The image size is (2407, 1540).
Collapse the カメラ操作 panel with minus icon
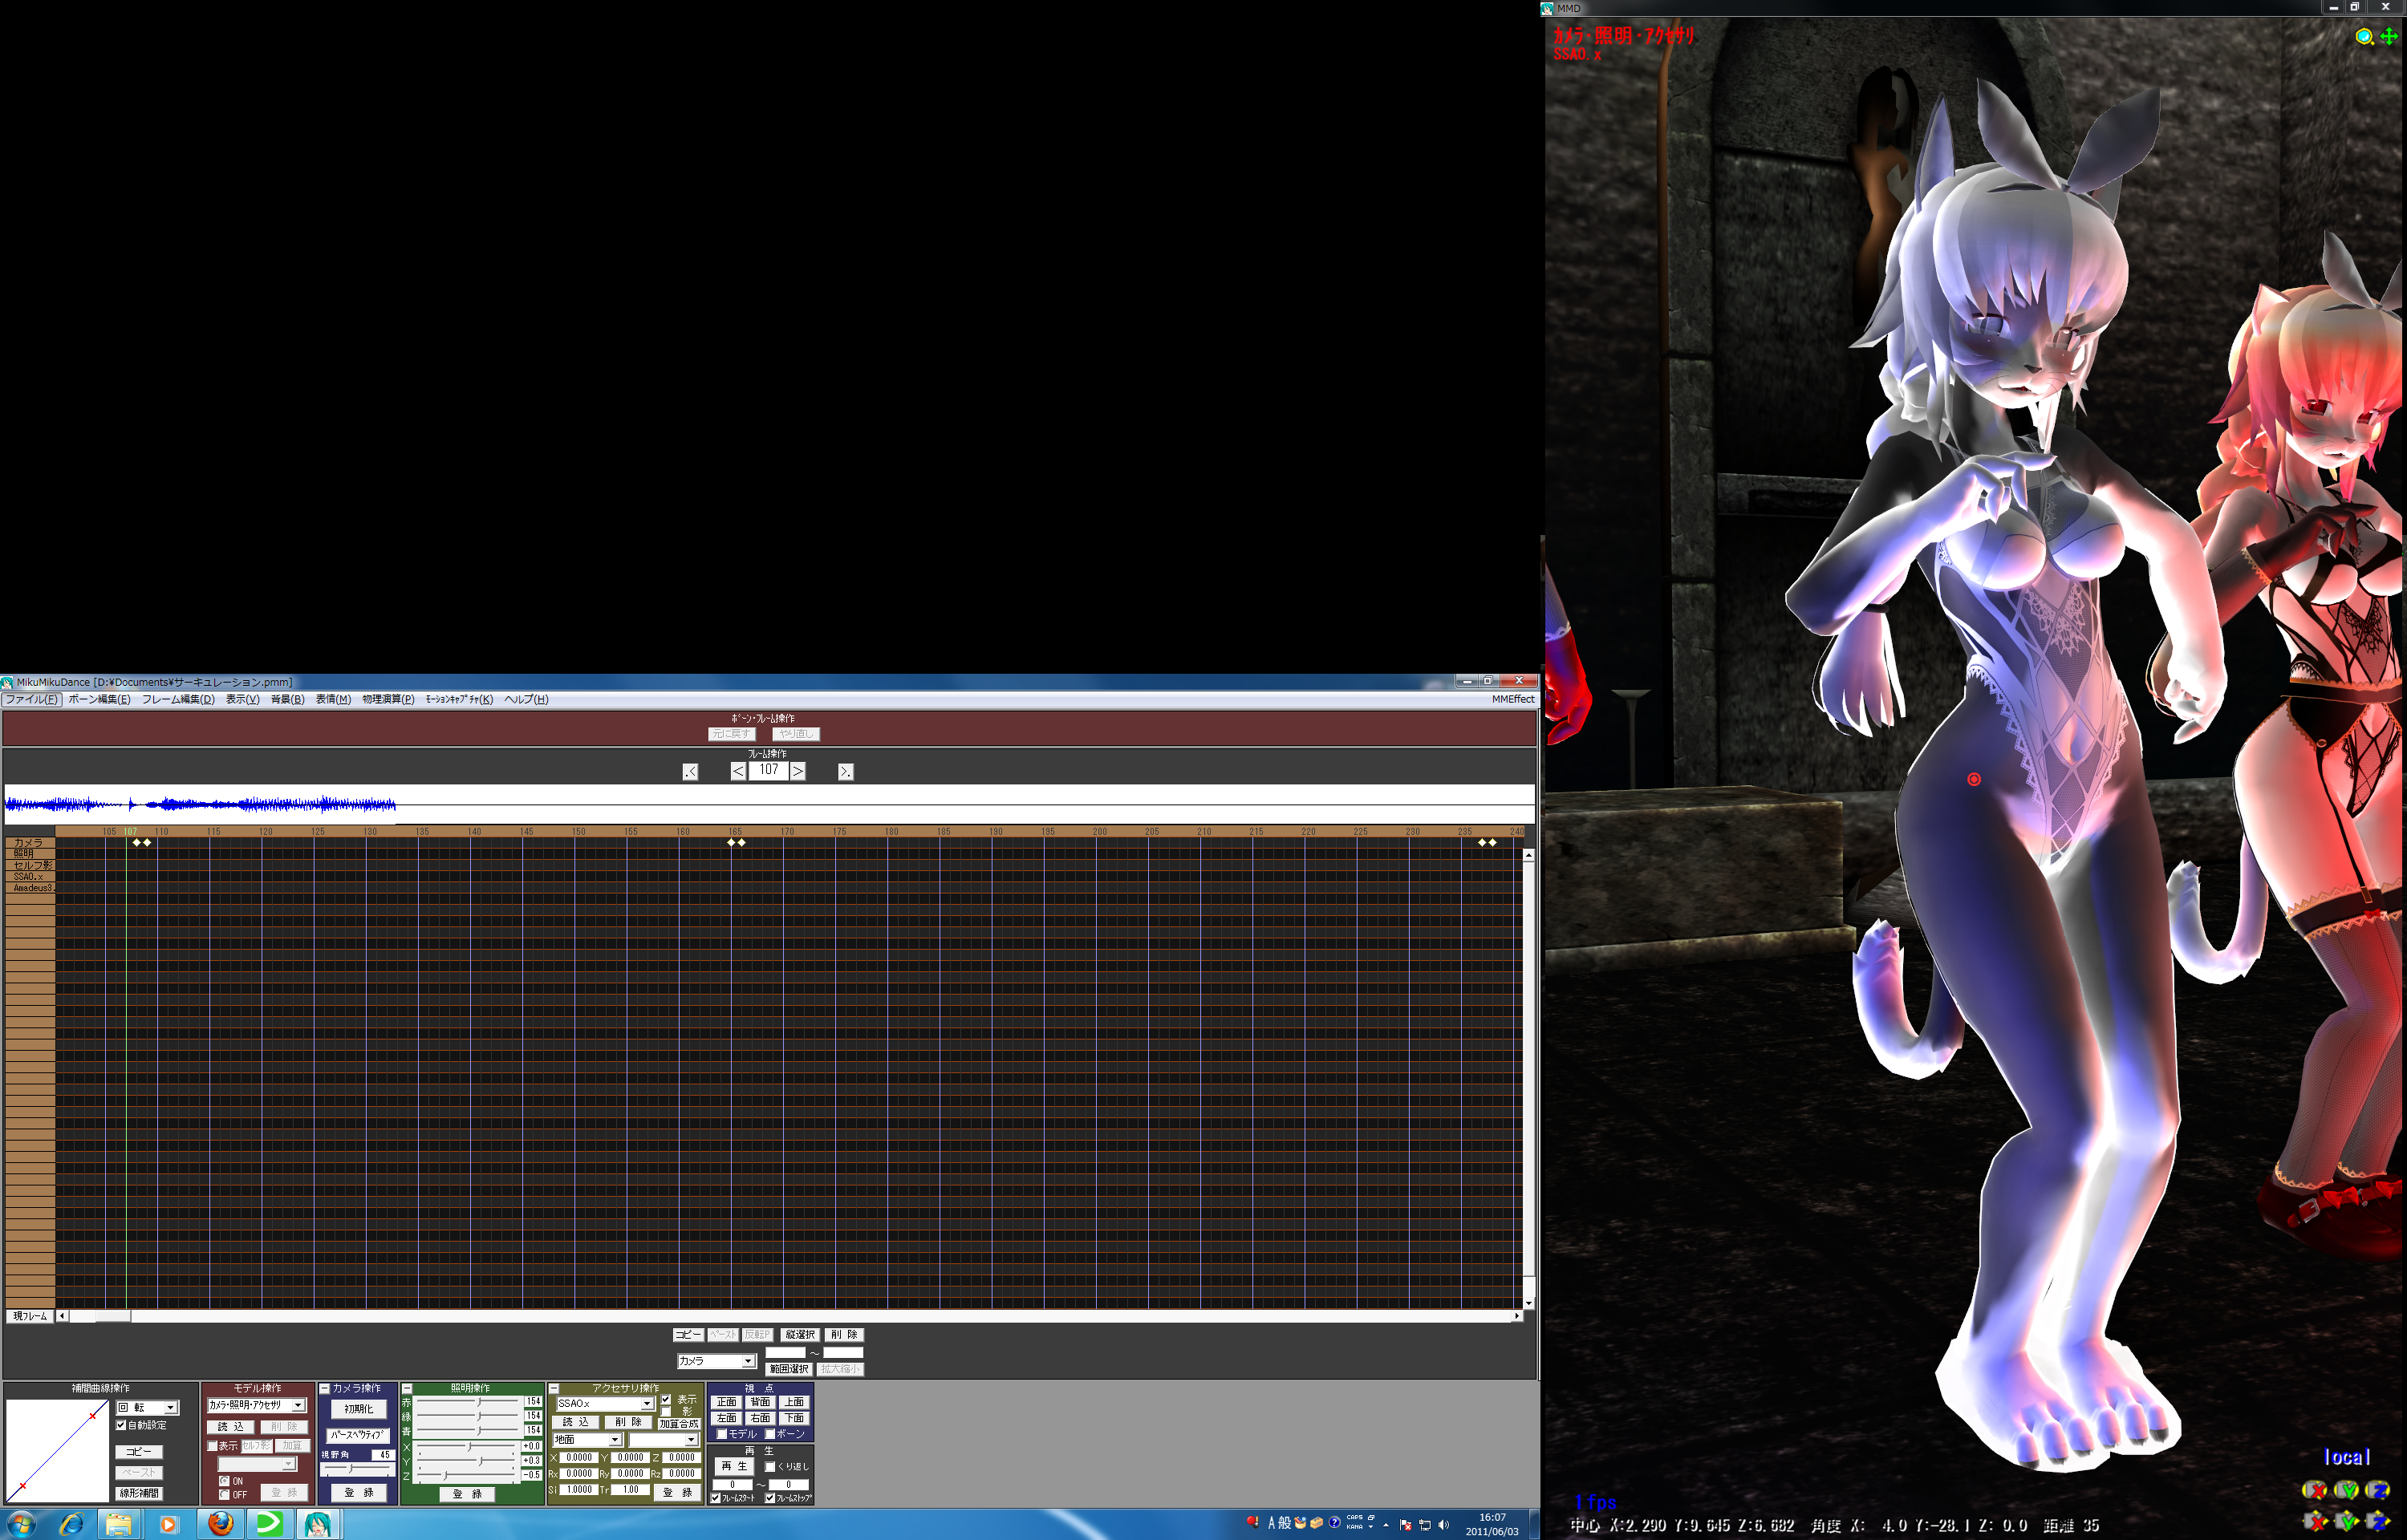coord(325,1389)
